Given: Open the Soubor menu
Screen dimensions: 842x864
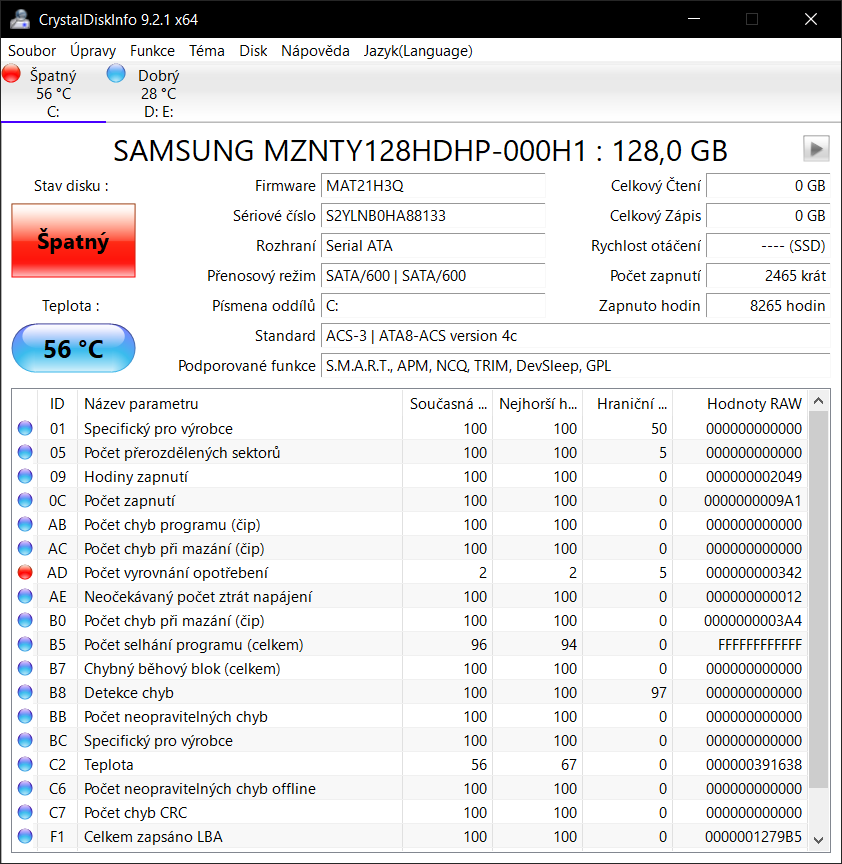Looking at the screenshot, I should tap(32, 51).
